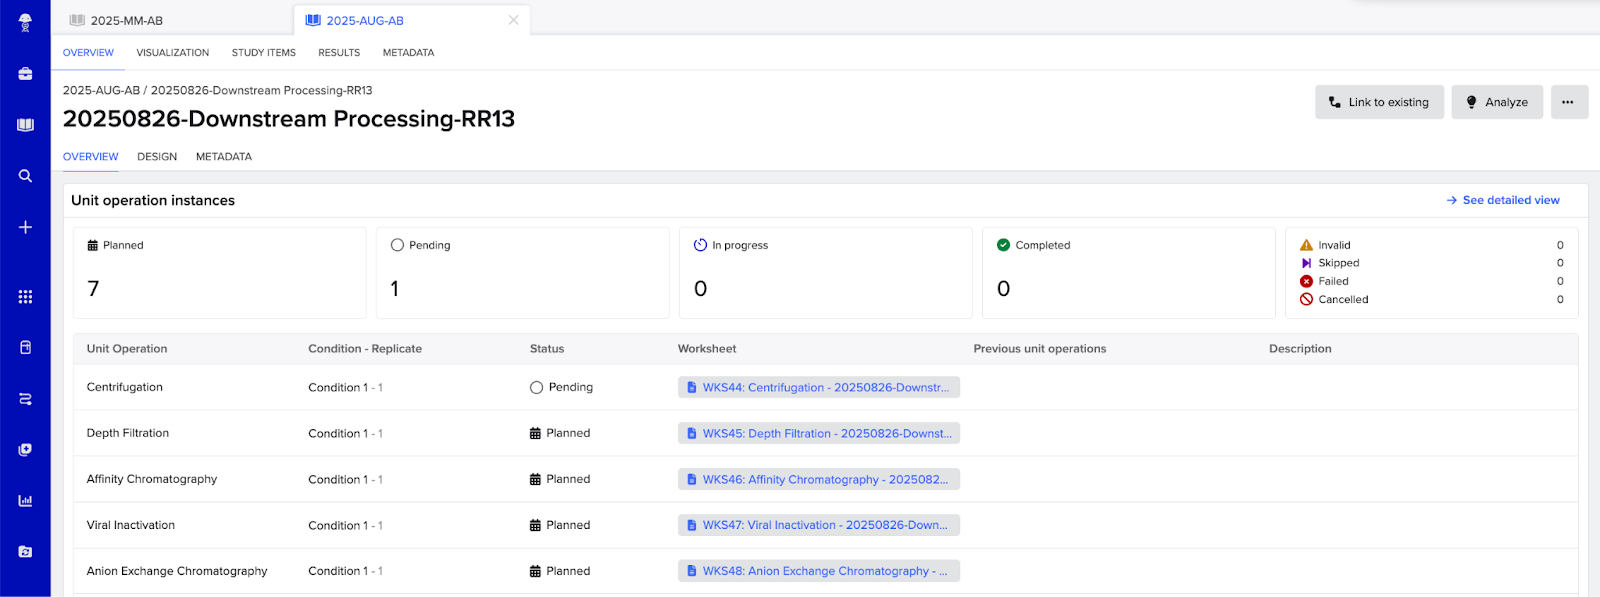Open the Visualization tab
The height and width of the screenshot is (597, 1600).
pos(172,53)
